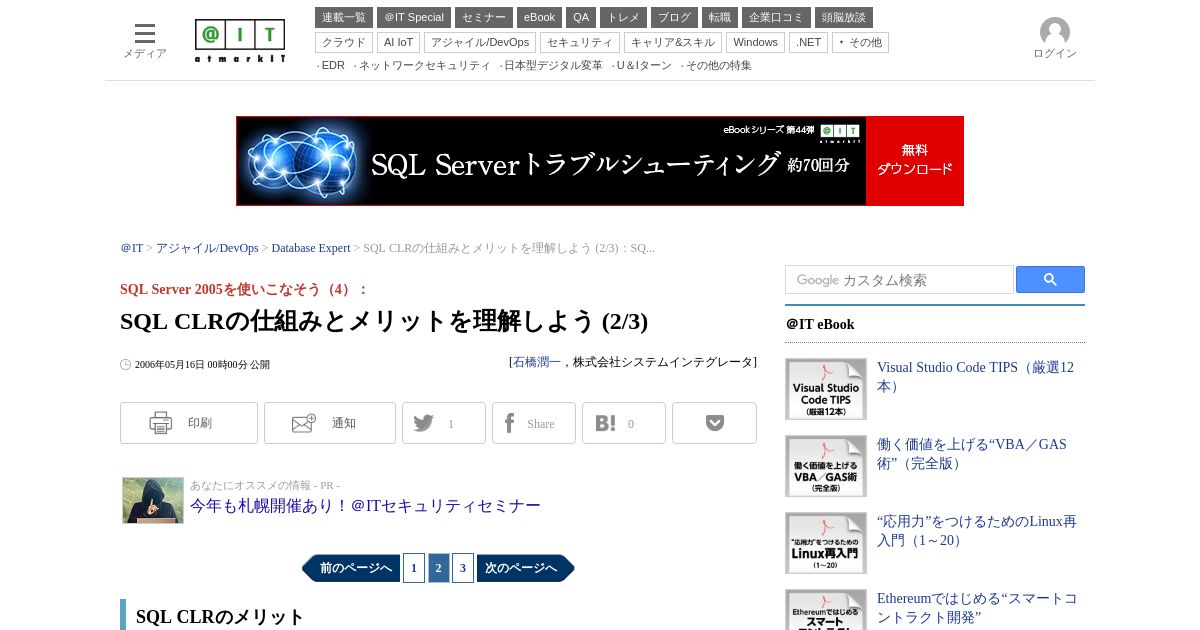
Task: Open the hooded hacker PR thumbnail
Action: point(153,500)
